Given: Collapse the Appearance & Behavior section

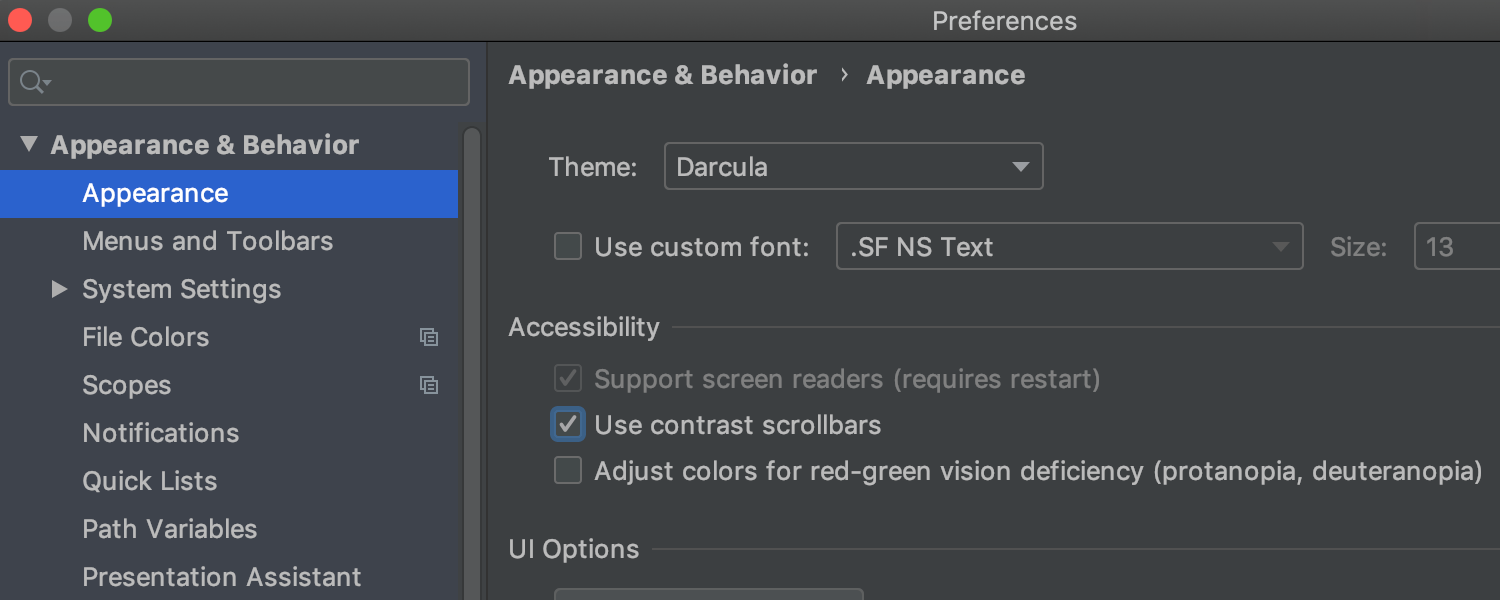Looking at the screenshot, I should click(29, 143).
